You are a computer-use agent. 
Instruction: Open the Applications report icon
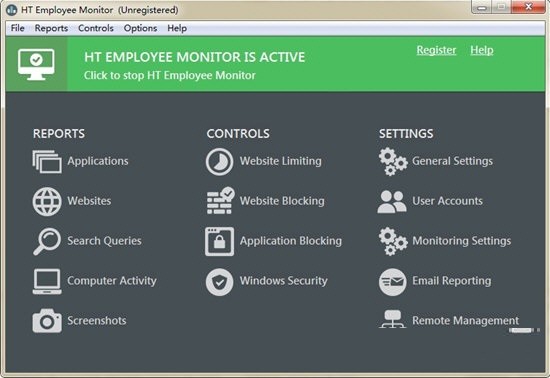(47, 162)
